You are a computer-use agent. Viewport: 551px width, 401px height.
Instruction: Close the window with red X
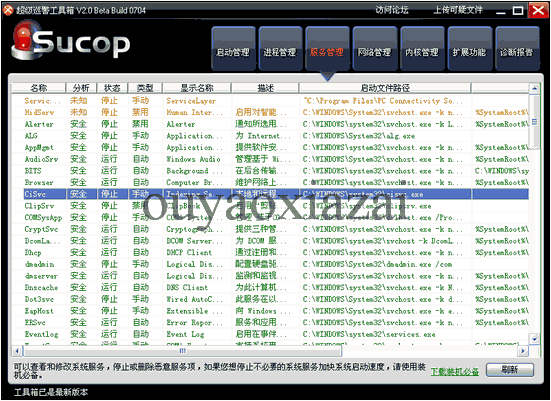pos(538,10)
